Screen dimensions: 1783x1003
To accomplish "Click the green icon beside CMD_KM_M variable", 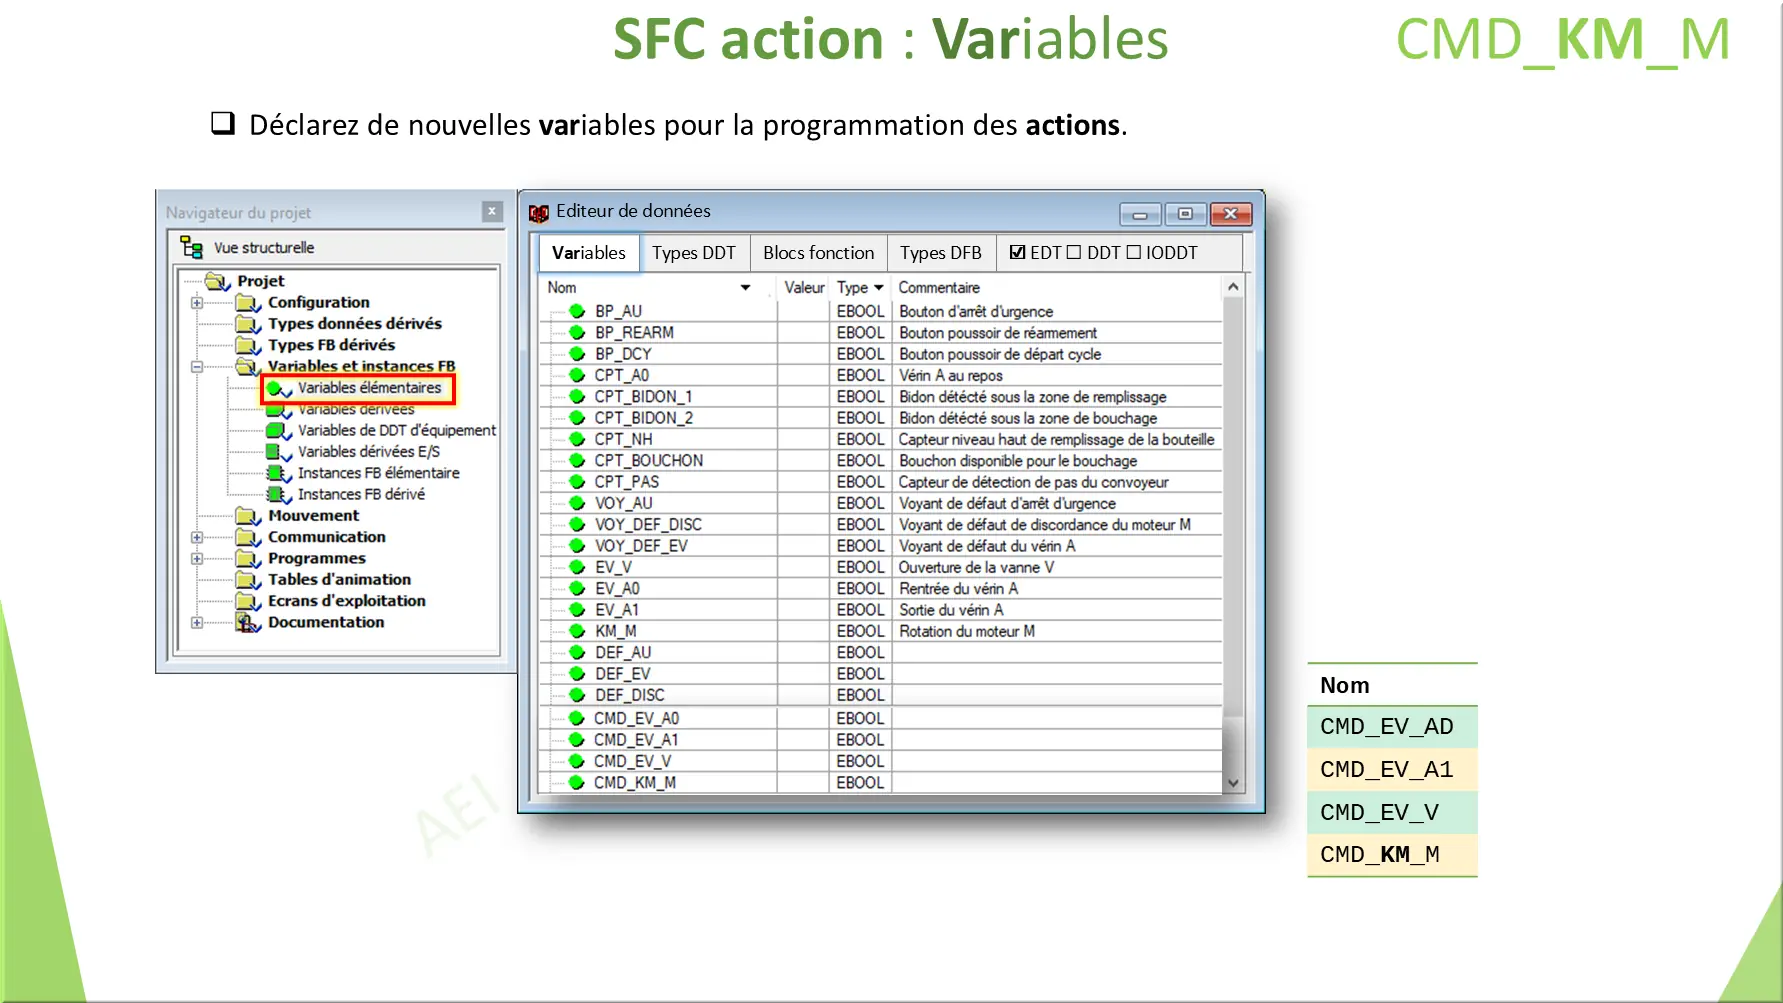I will click(x=576, y=782).
